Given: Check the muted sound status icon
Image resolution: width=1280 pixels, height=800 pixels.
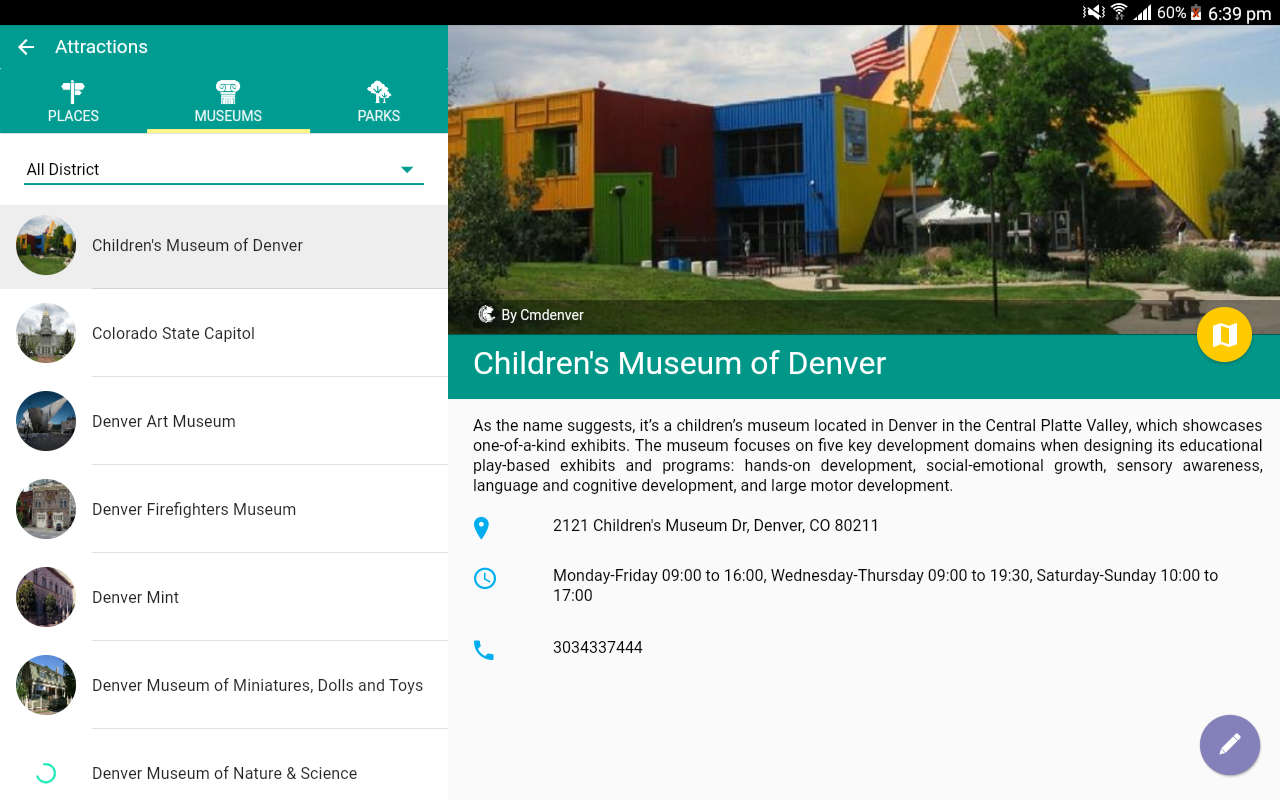Looking at the screenshot, I should (x=1093, y=13).
